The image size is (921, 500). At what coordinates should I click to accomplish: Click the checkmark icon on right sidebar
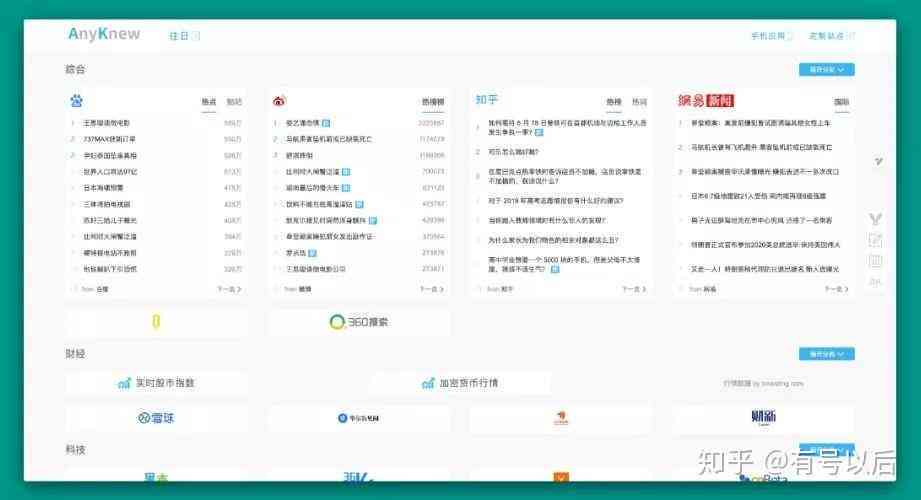click(878, 161)
